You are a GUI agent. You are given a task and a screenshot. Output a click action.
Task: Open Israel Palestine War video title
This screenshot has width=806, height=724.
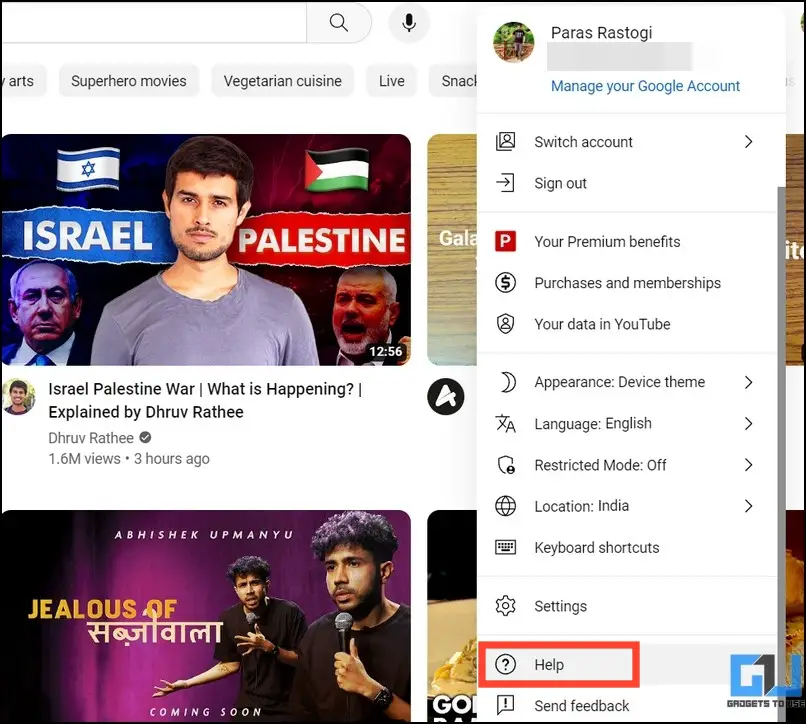pyautogui.click(x=205, y=400)
